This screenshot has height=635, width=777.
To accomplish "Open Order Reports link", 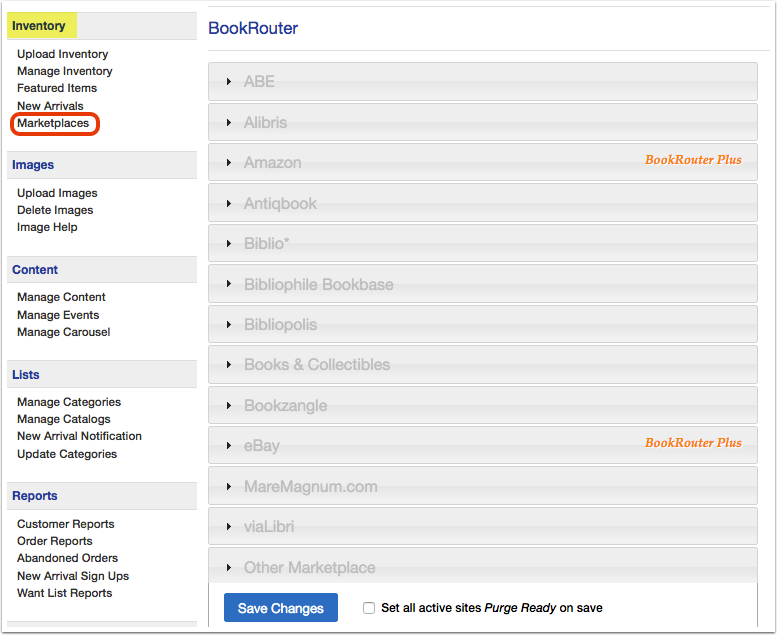I will coord(55,541).
